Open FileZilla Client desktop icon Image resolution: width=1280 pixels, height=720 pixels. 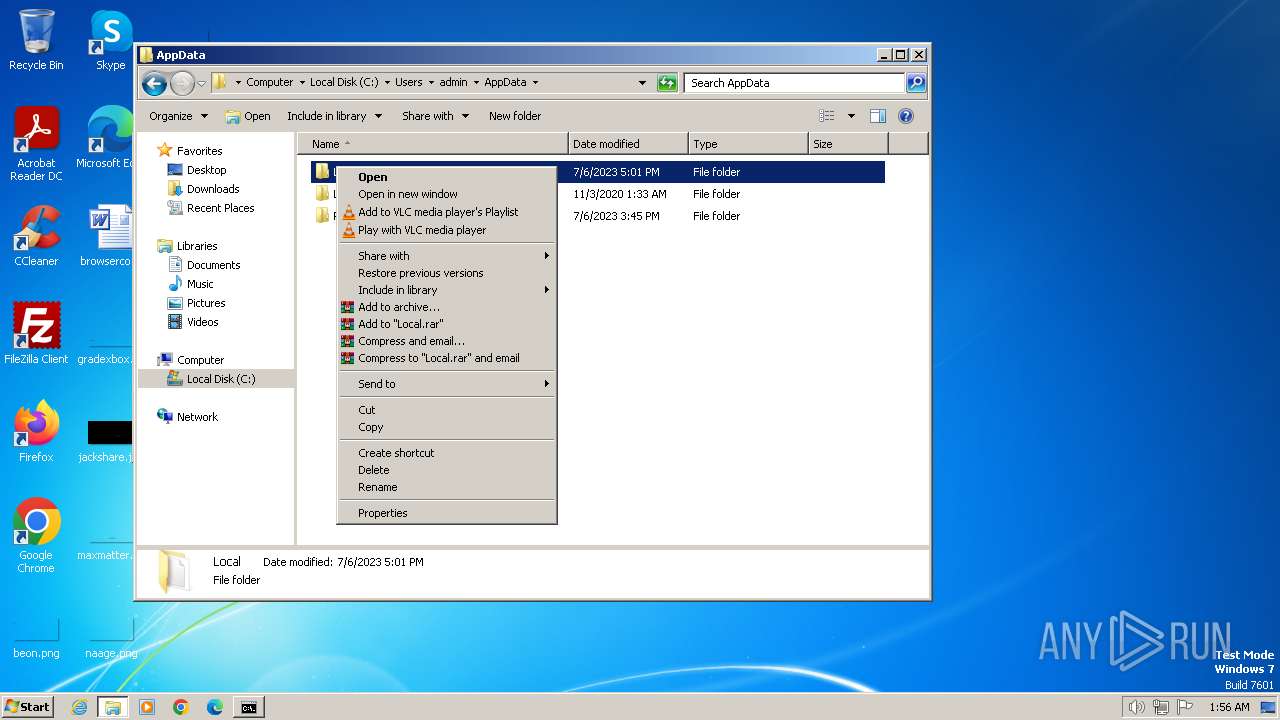click(x=36, y=333)
